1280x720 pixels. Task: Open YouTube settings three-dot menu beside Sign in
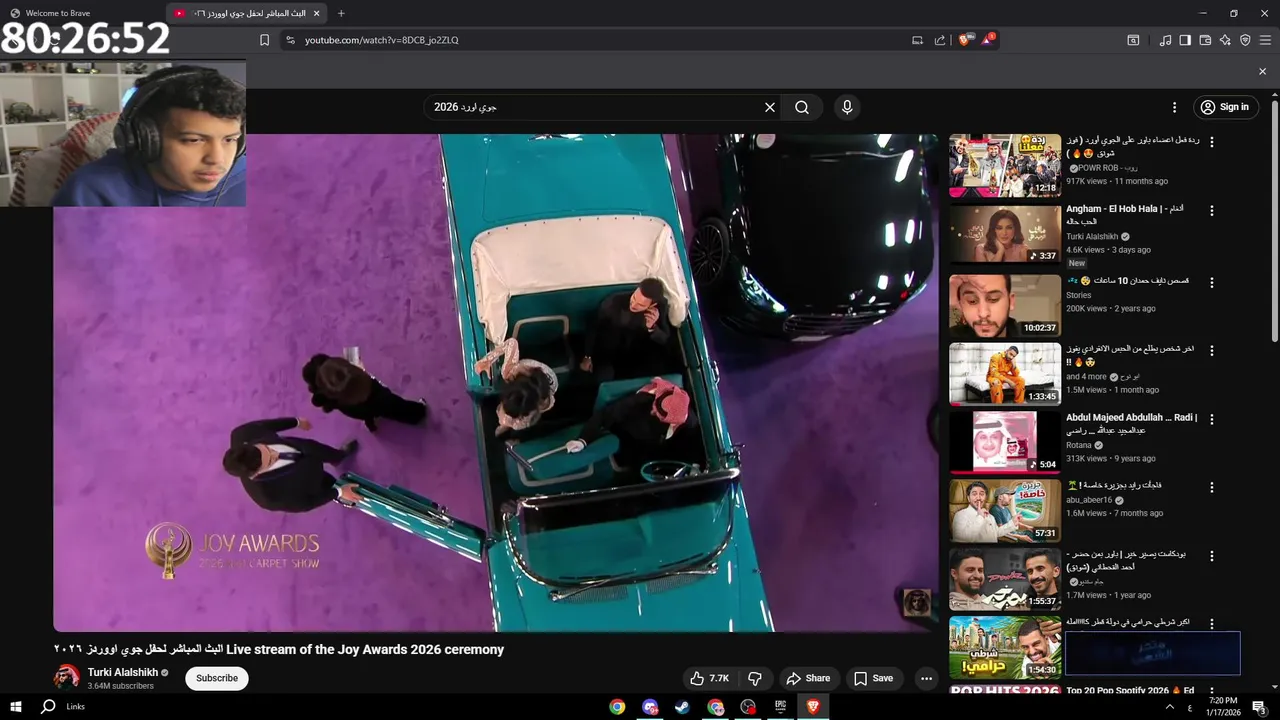click(x=1175, y=107)
